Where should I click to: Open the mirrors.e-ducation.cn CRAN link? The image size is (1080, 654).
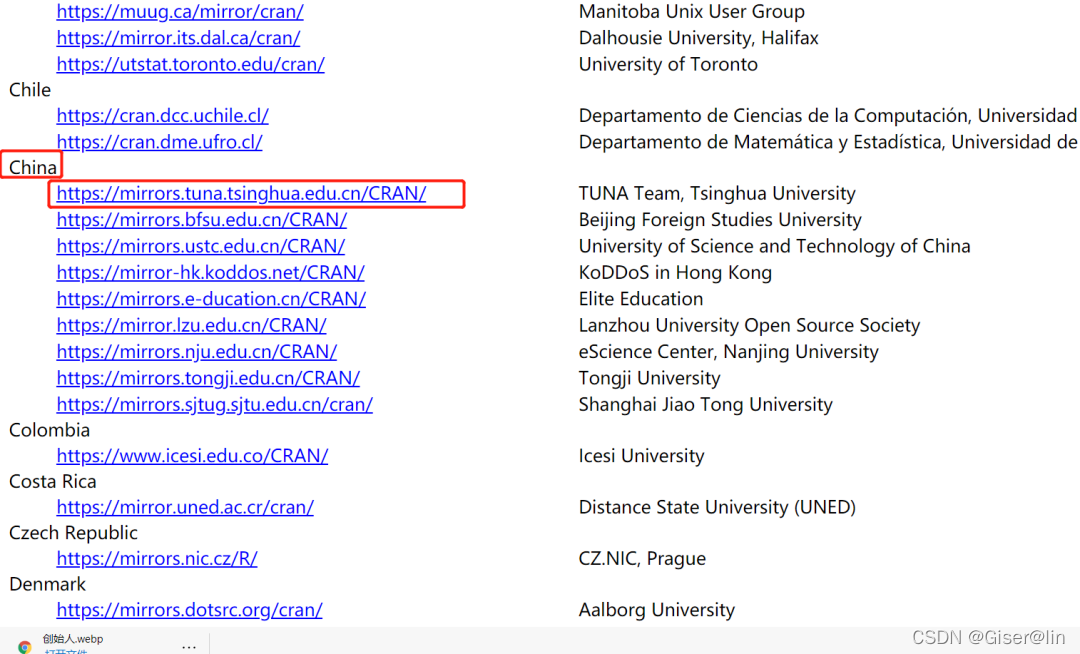click(211, 299)
